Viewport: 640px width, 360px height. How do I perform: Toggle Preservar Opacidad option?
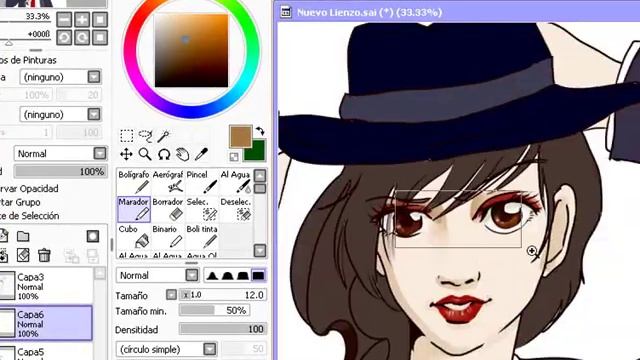click(x=29, y=189)
